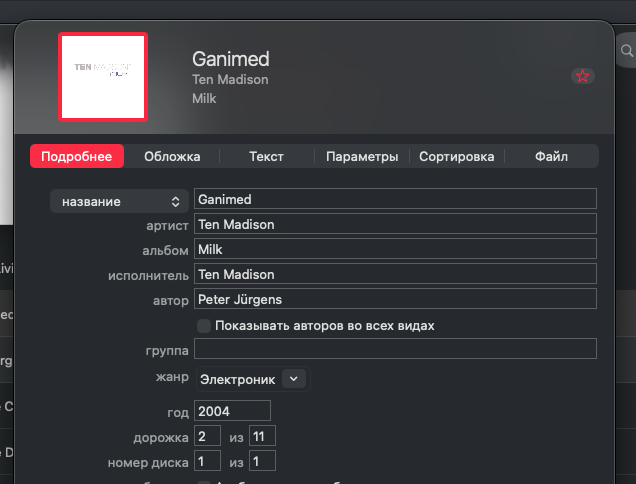
Task: Click the Milk album name in header
Action: [204, 98]
